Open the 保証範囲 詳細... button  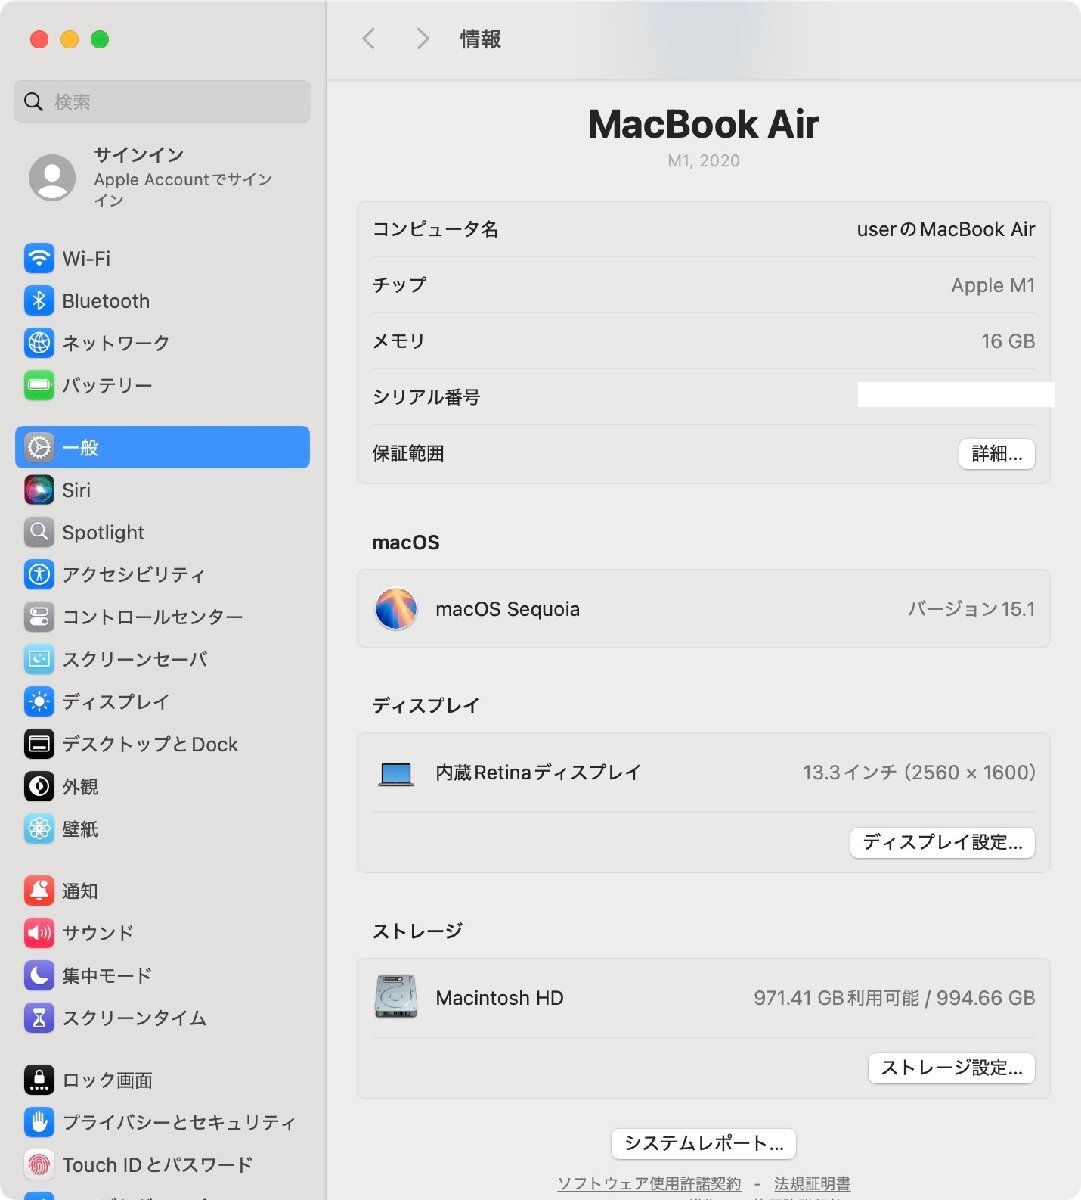pos(996,453)
